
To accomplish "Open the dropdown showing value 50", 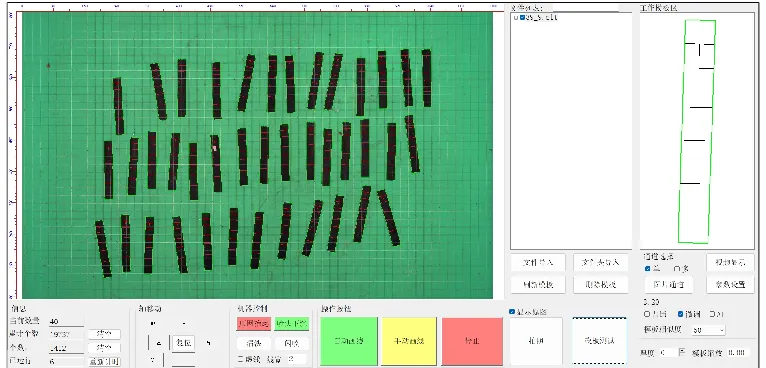I will (x=708, y=330).
